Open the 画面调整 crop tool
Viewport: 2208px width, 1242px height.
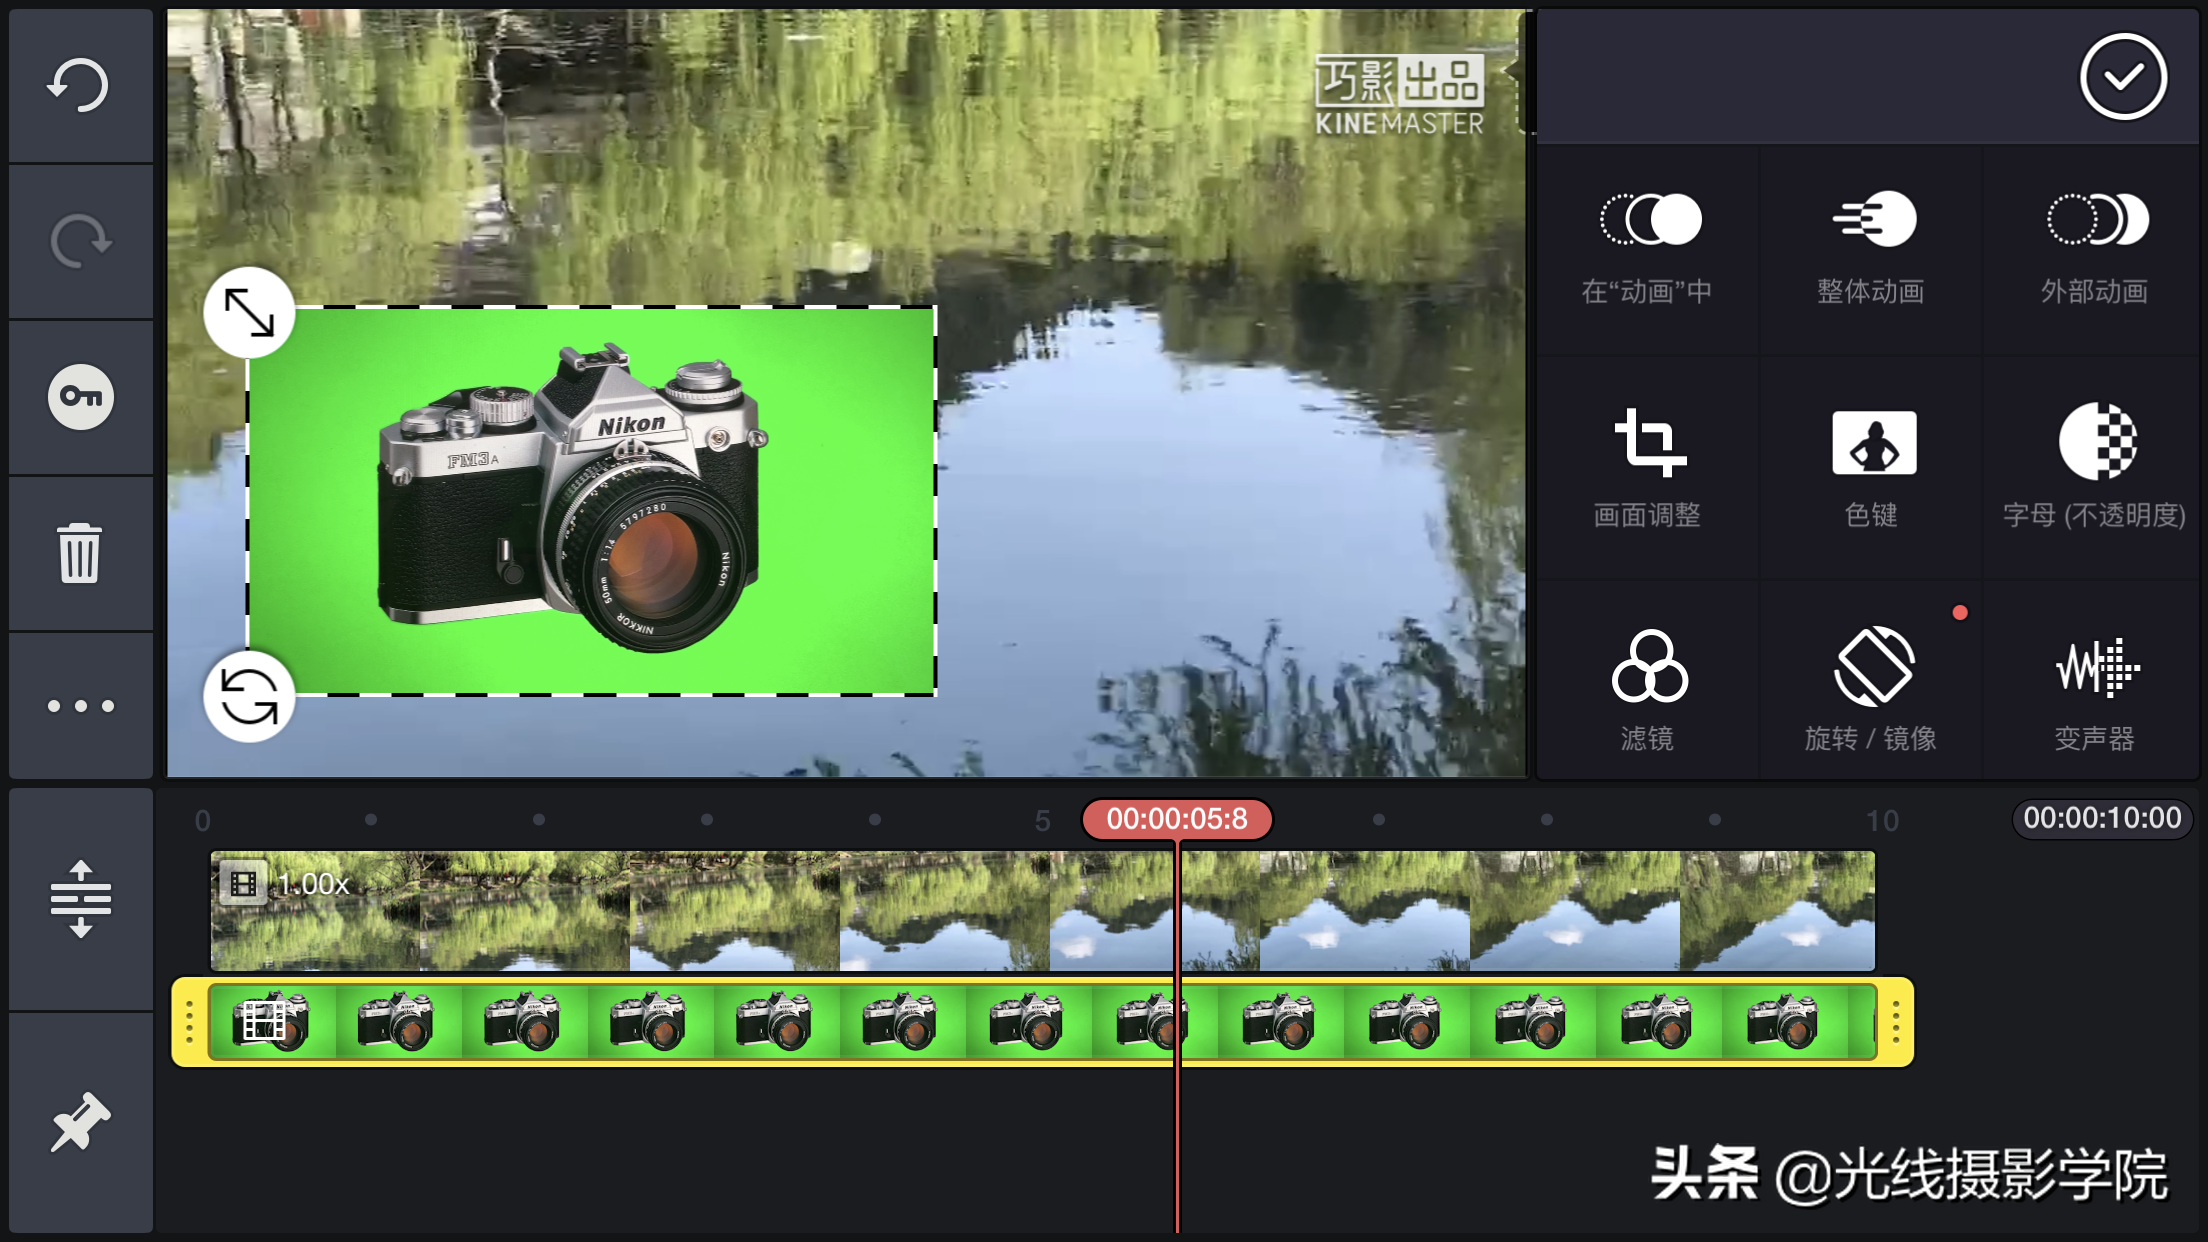(1647, 468)
